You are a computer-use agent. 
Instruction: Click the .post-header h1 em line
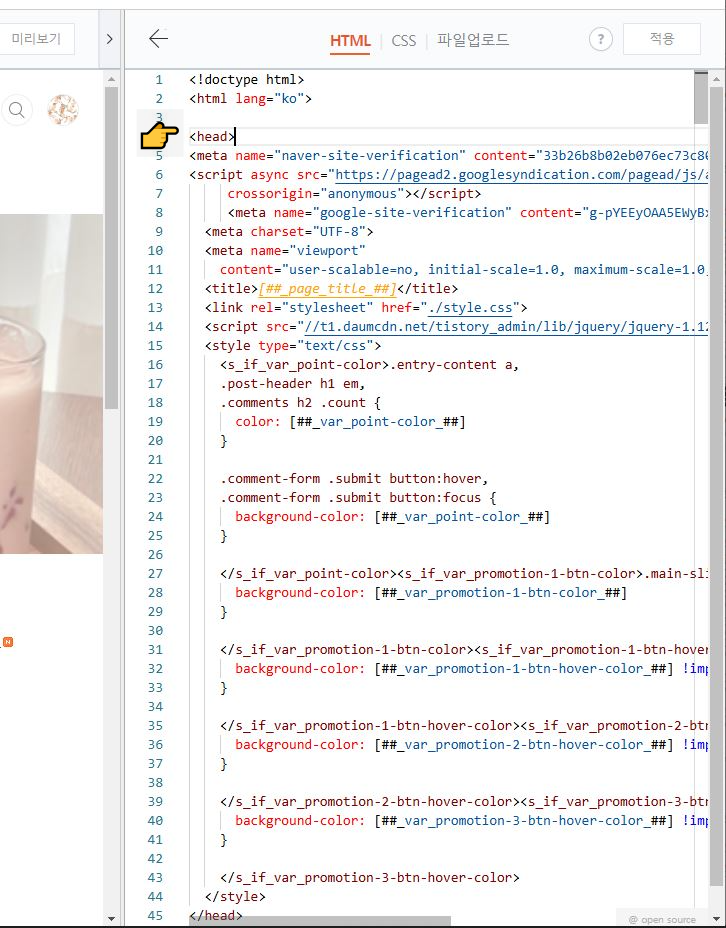(293, 384)
